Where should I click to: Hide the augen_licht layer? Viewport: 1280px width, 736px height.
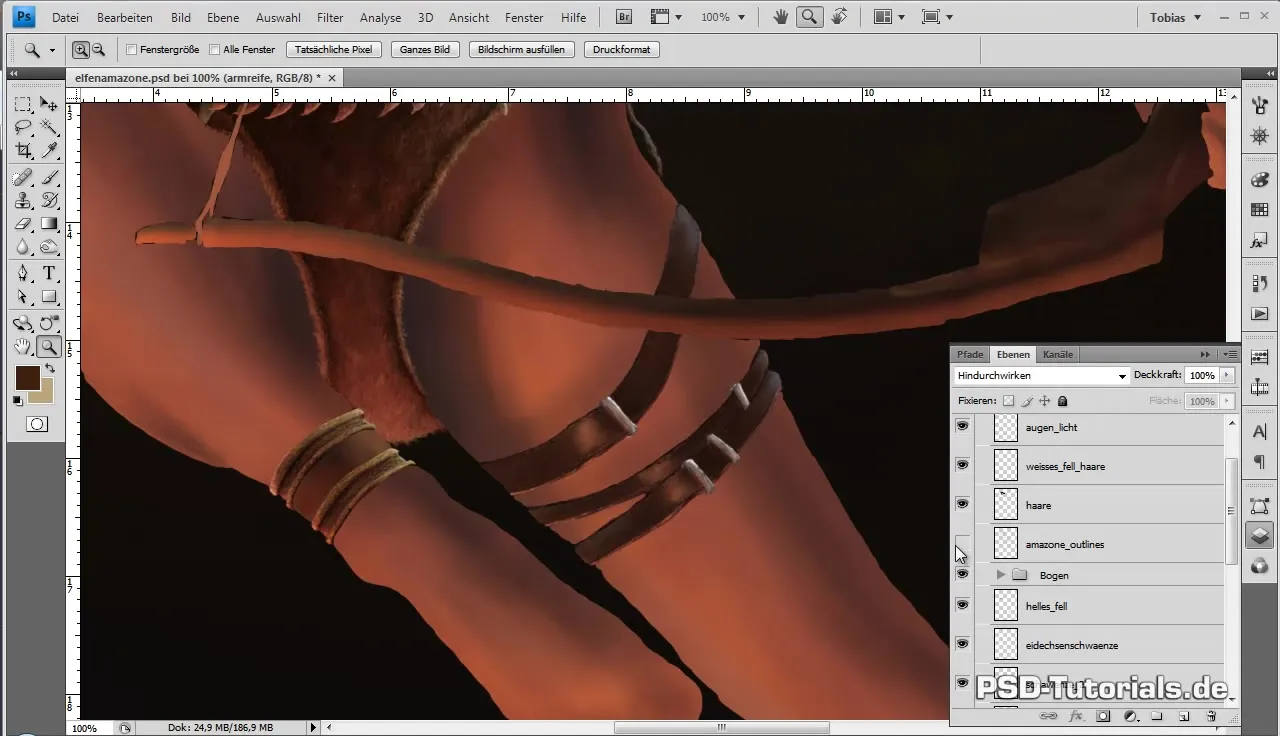click(x=962, y=426)
